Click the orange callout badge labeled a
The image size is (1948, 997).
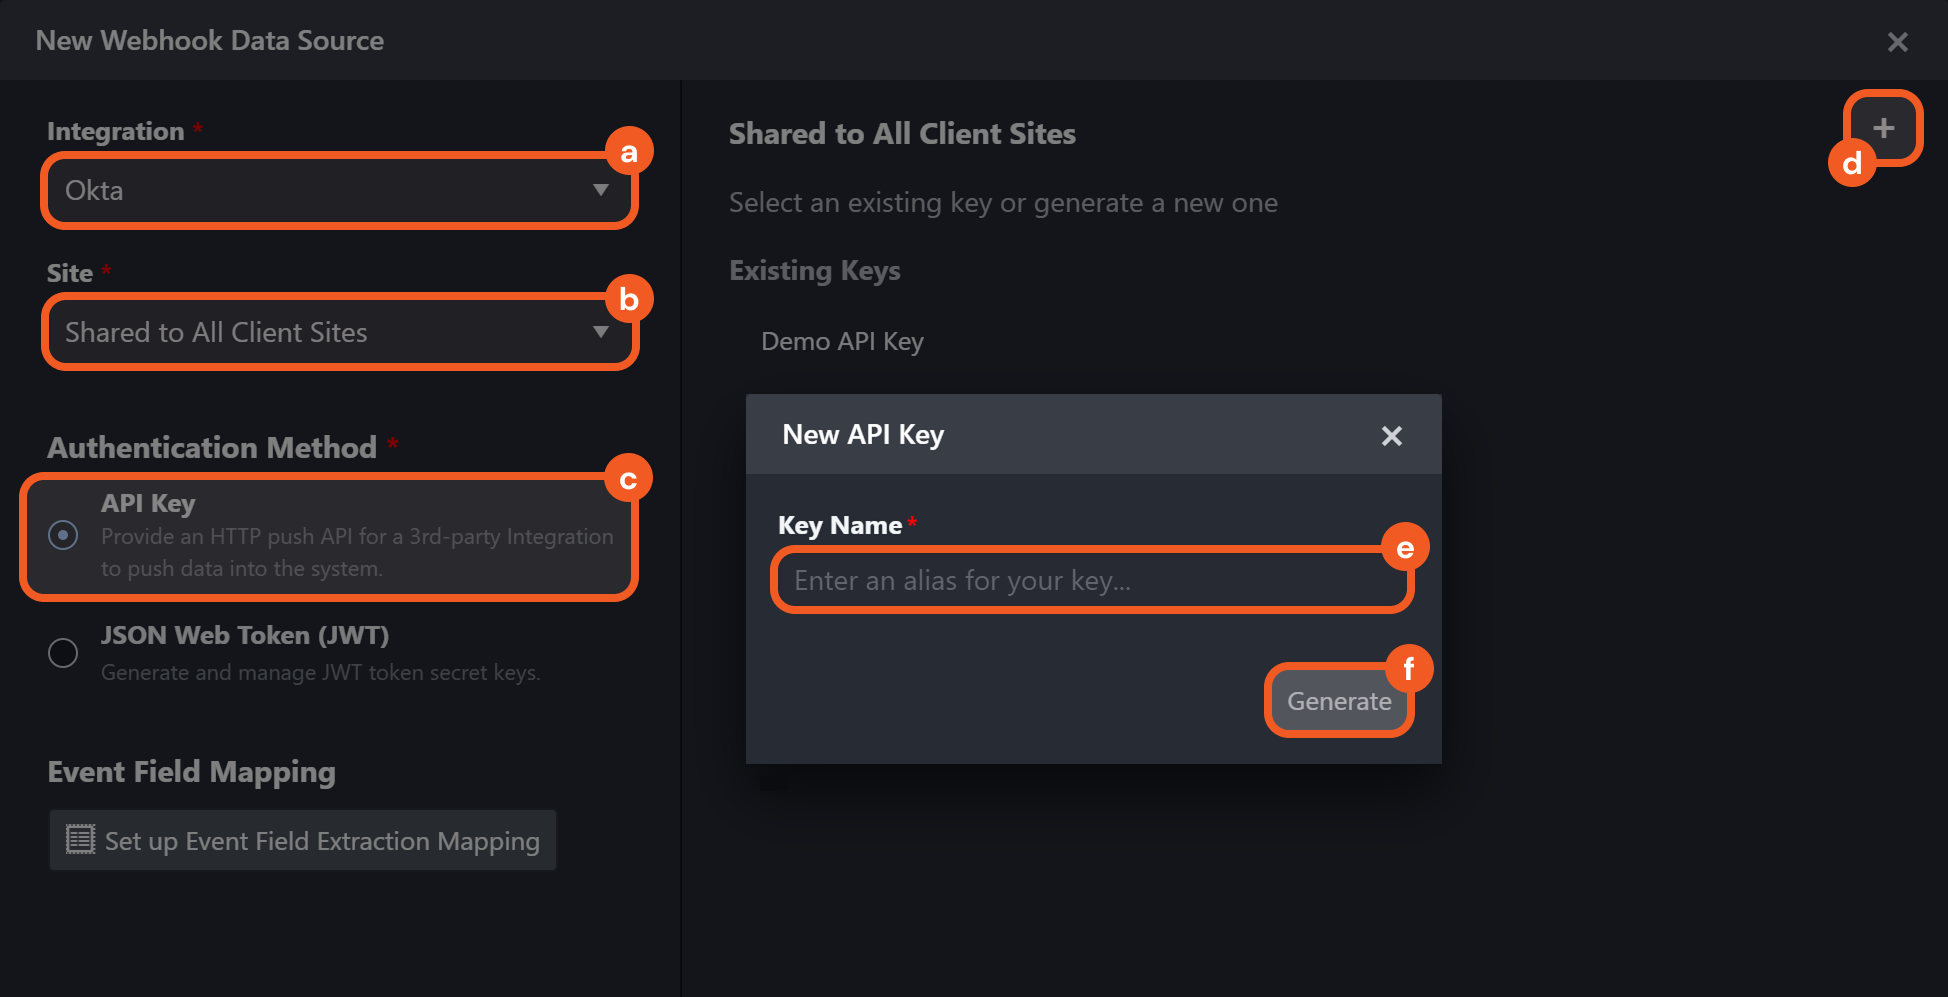(629, 152)
